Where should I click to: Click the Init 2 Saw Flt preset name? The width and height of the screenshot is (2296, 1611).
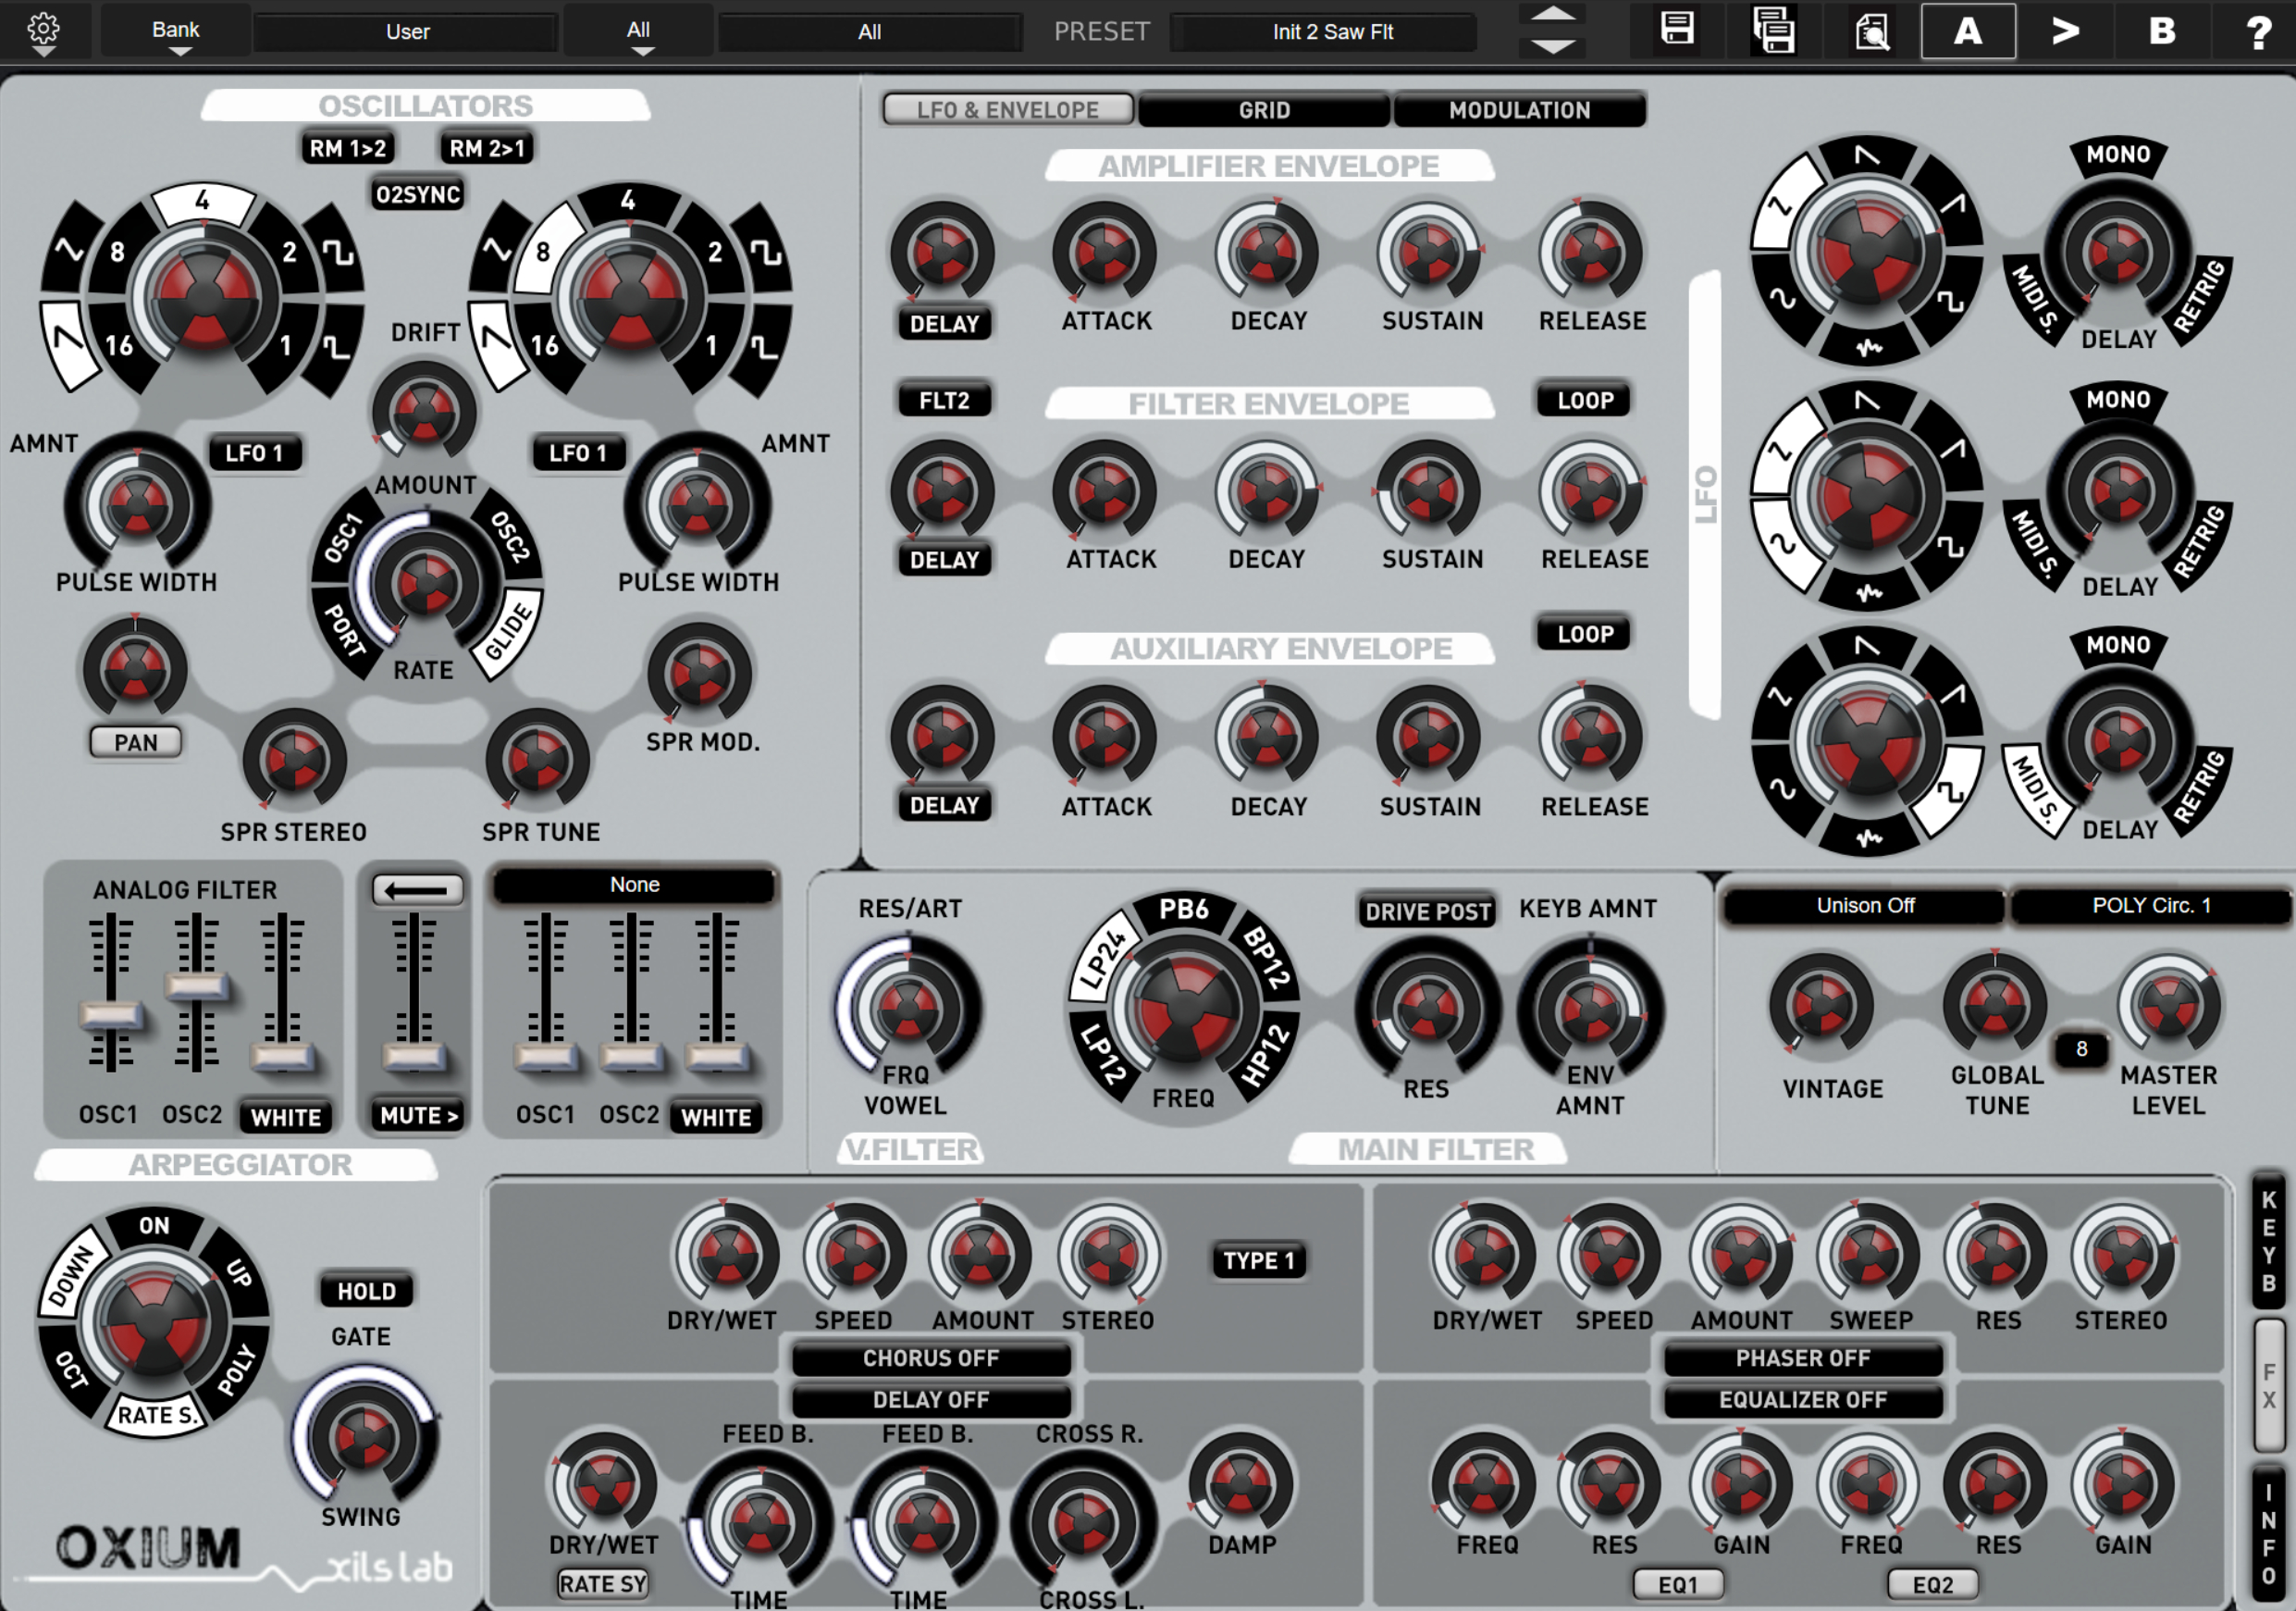(1331, 32)
